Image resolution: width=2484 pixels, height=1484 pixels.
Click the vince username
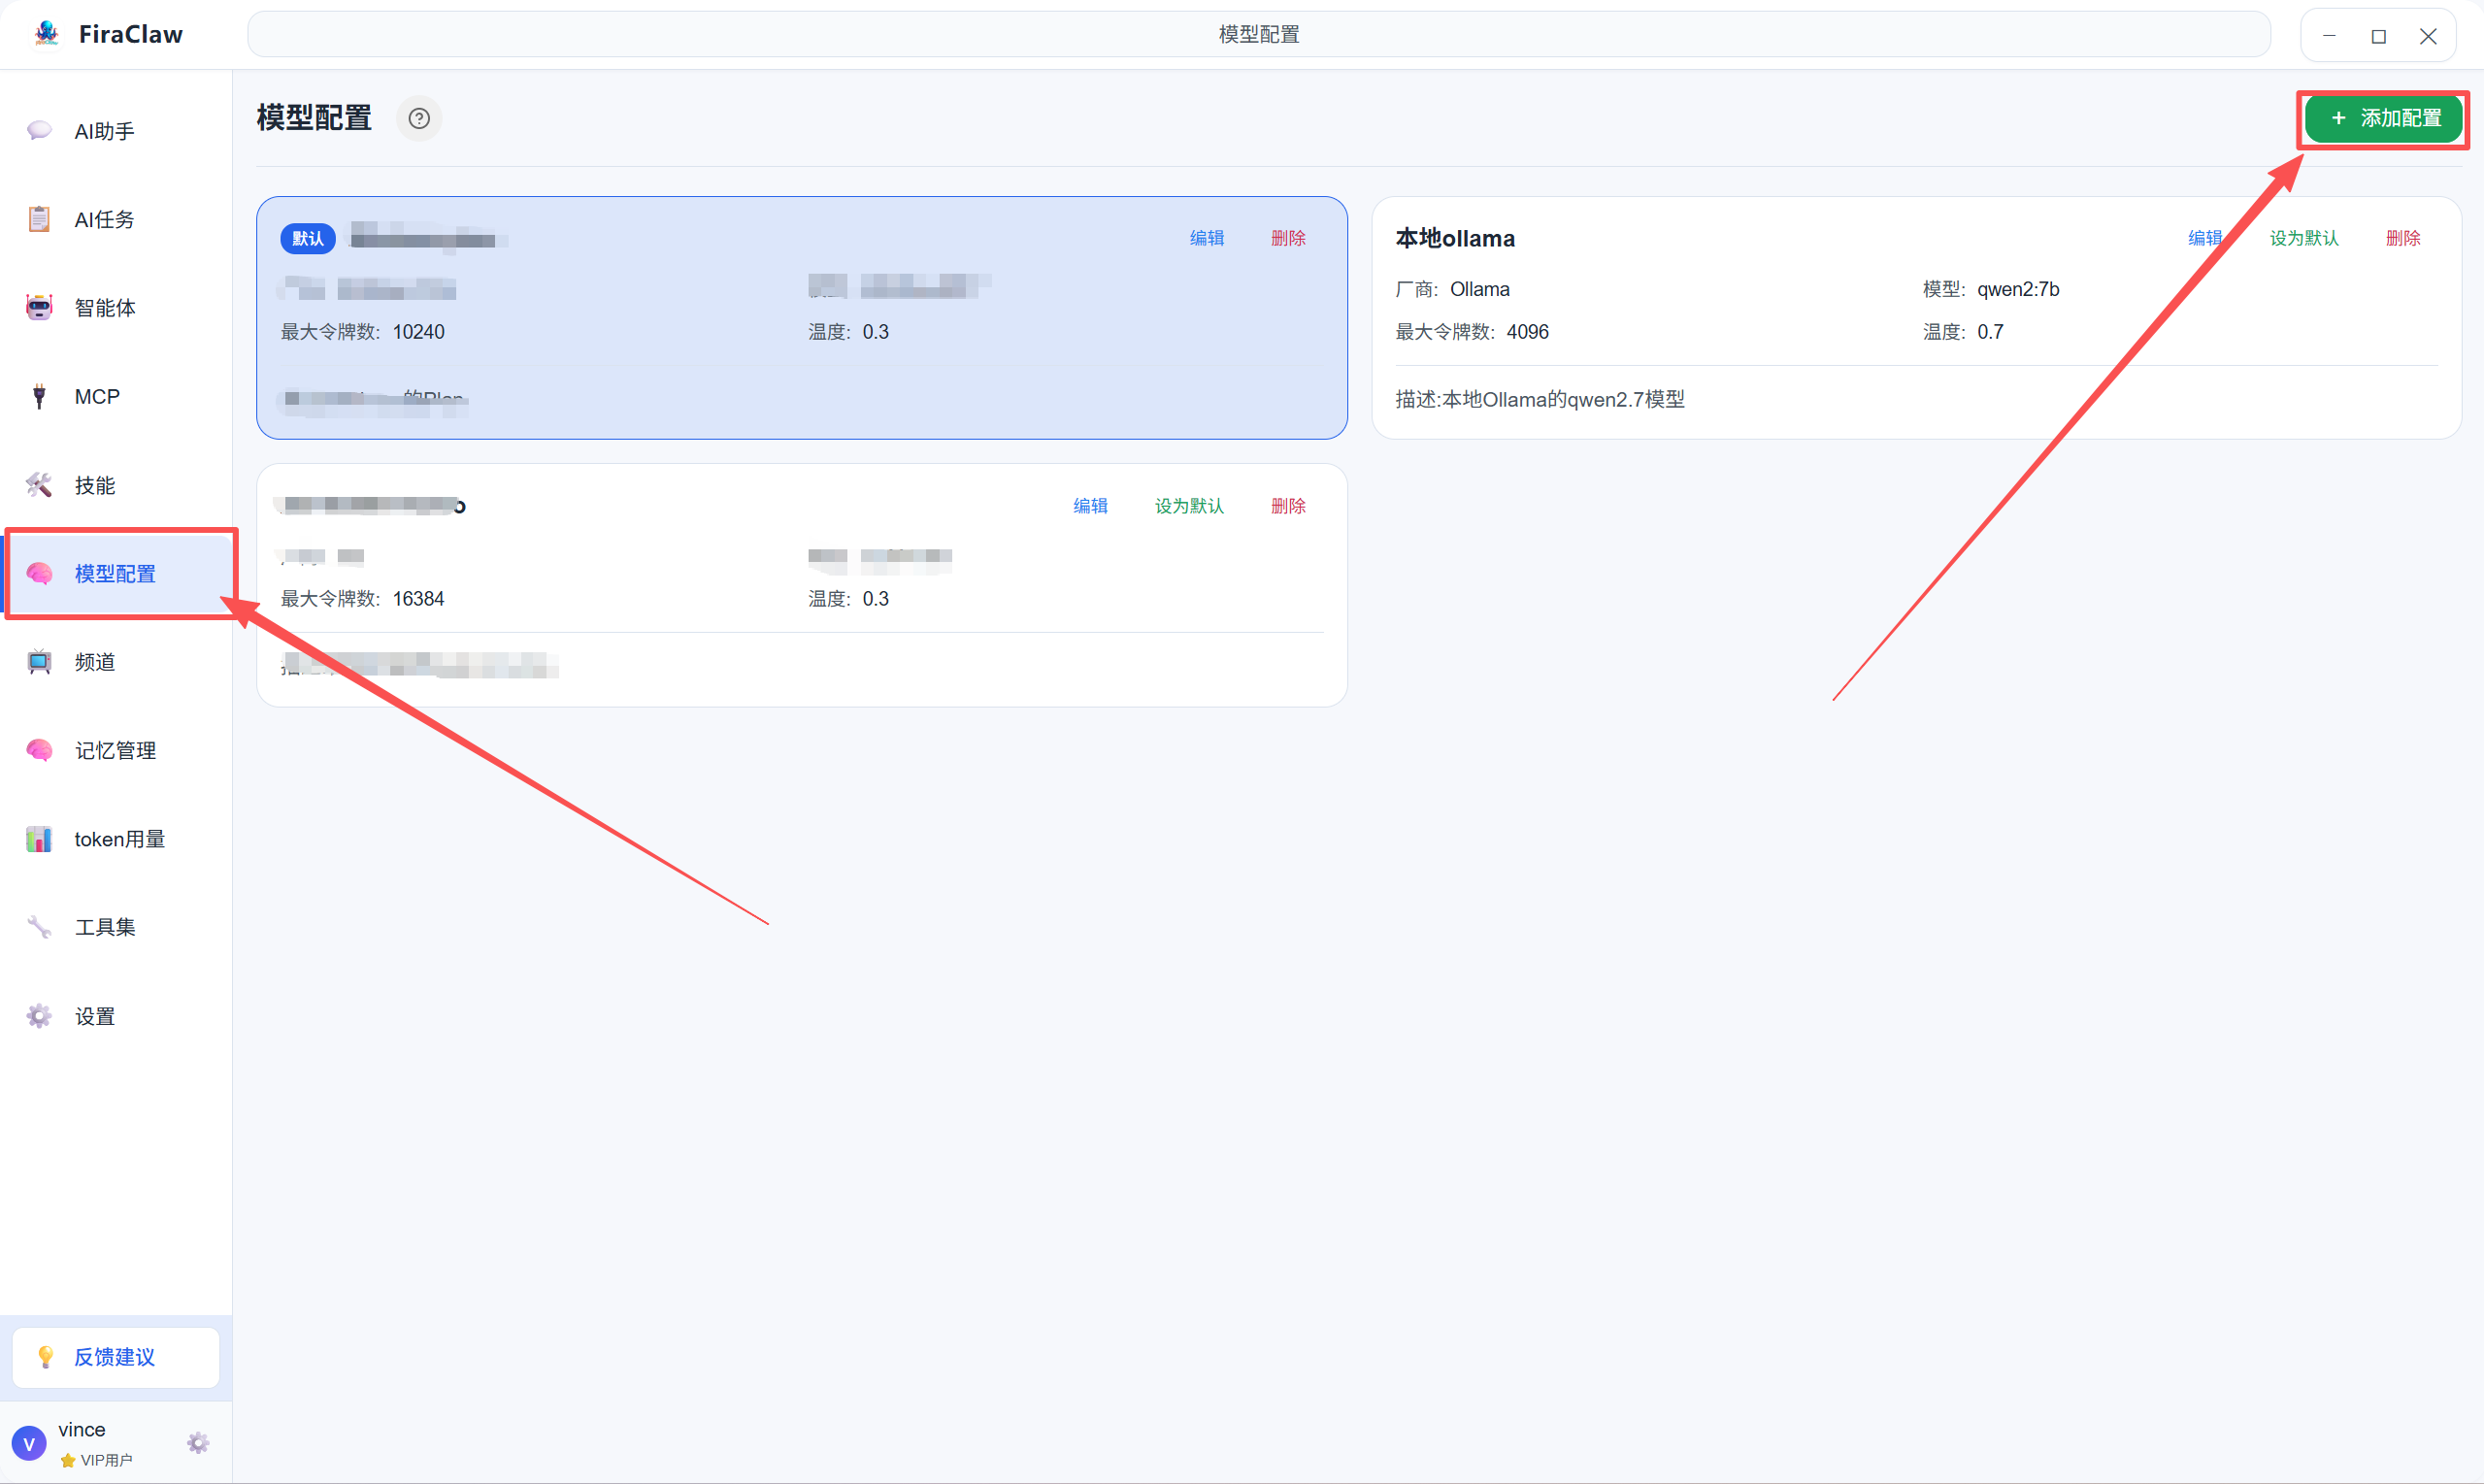pyautogui.click(x=82, y=1430)
